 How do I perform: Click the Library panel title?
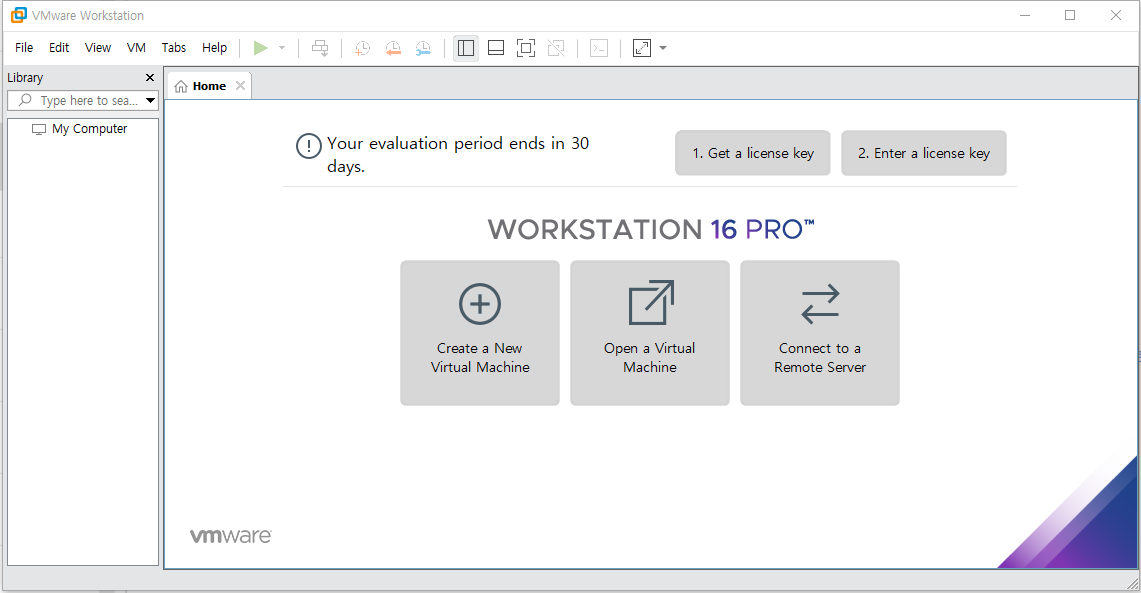(x=25, y=77)
